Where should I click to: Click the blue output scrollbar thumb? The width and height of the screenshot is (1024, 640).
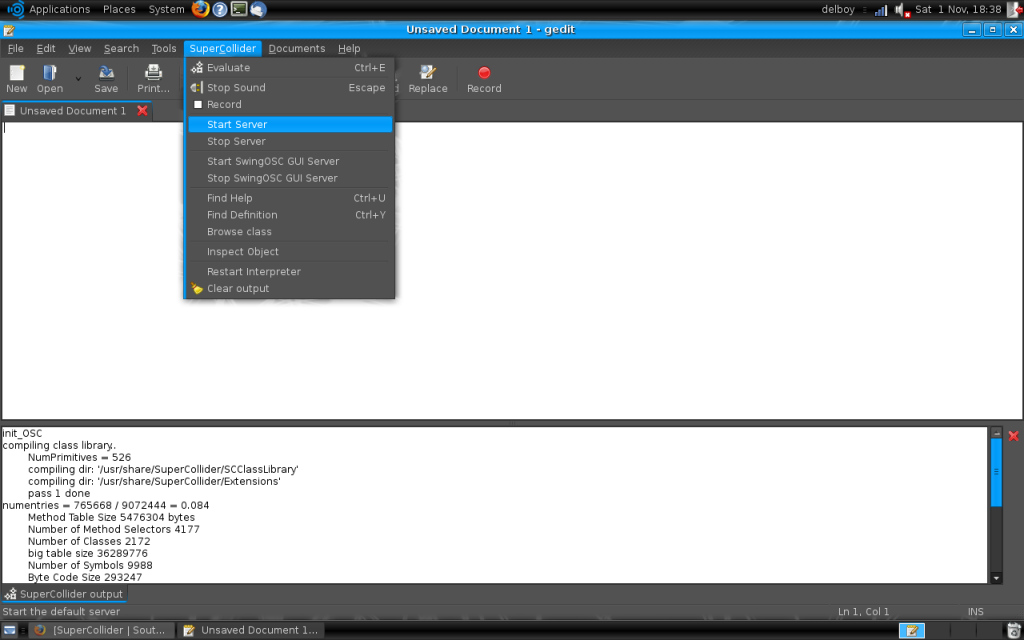coord(997,472)
